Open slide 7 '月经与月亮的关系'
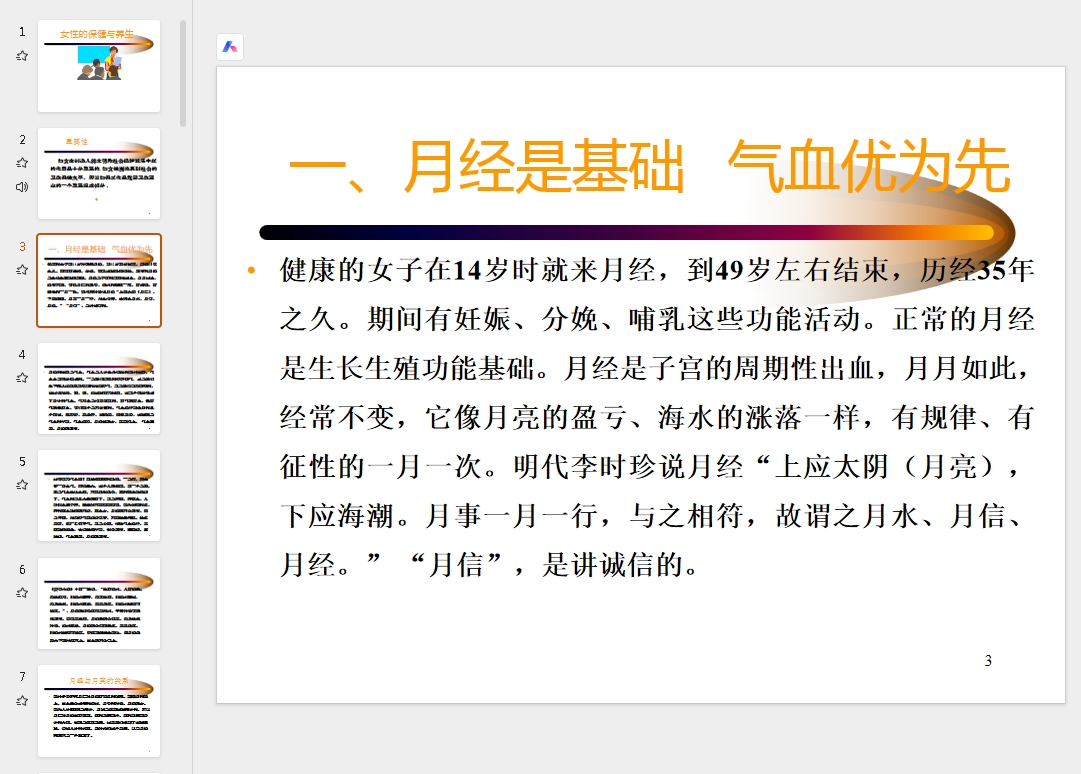Image resolution: width=1081 pixels, height=774 pixels. [99, 710]
